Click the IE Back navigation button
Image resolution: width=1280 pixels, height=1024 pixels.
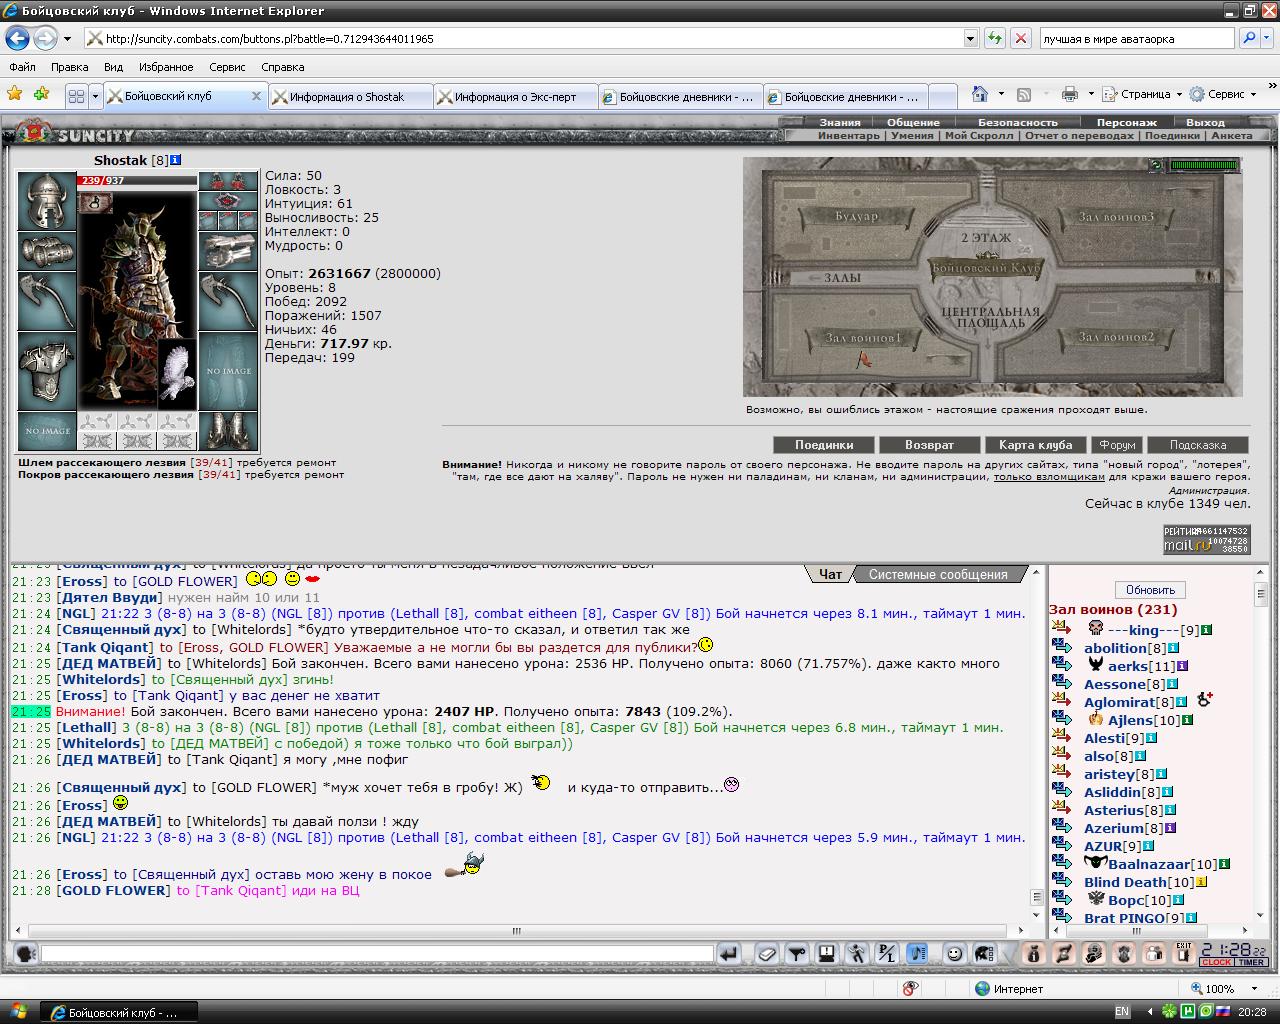(18, 39)
